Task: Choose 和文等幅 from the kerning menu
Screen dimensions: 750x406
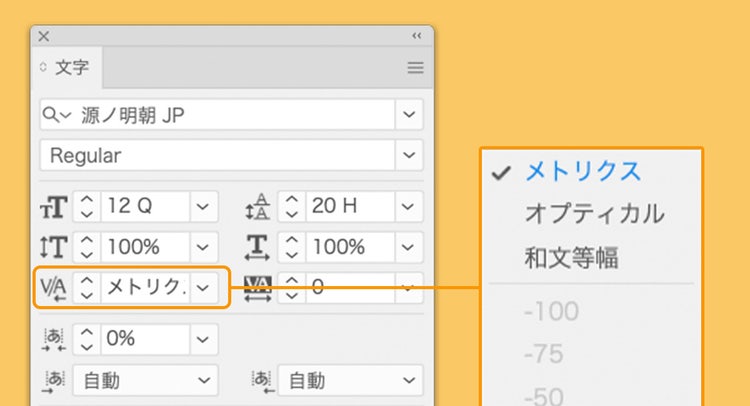Action: click(x=571, y=257)
